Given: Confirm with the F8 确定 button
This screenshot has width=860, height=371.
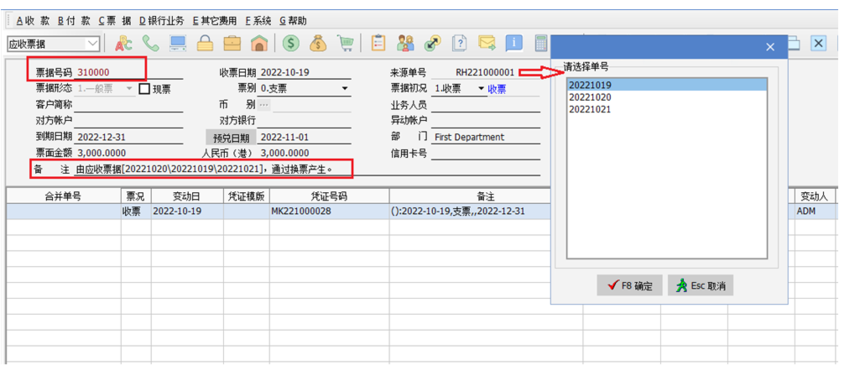Looking at the screenshot, I should click(630, 285).
